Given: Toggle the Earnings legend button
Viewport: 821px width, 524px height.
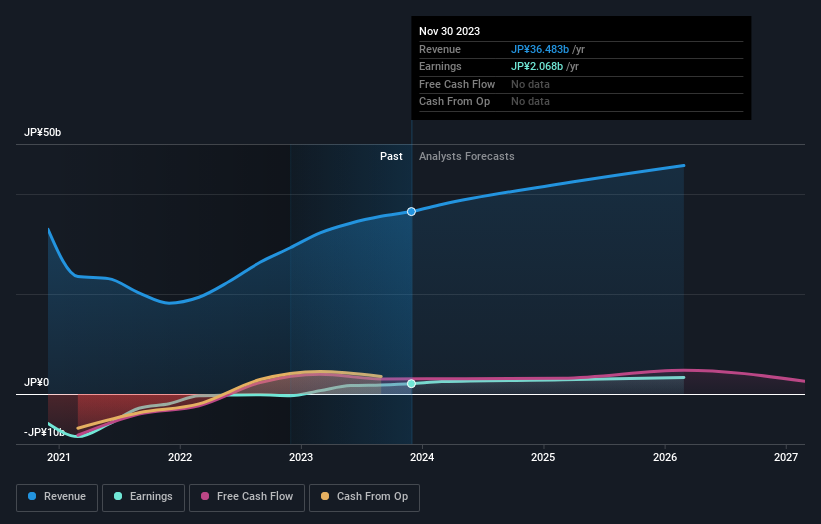Looking at the screenshot, I should 143,497.
